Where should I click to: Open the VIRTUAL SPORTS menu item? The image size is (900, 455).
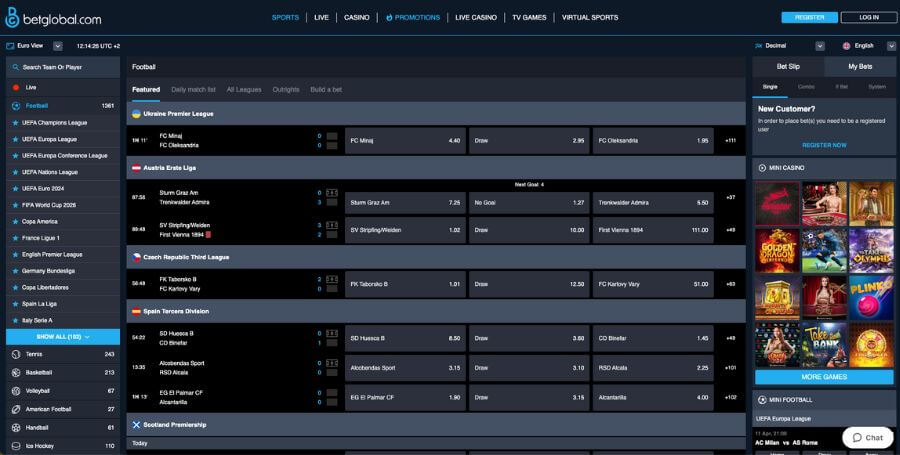(589, 18)
